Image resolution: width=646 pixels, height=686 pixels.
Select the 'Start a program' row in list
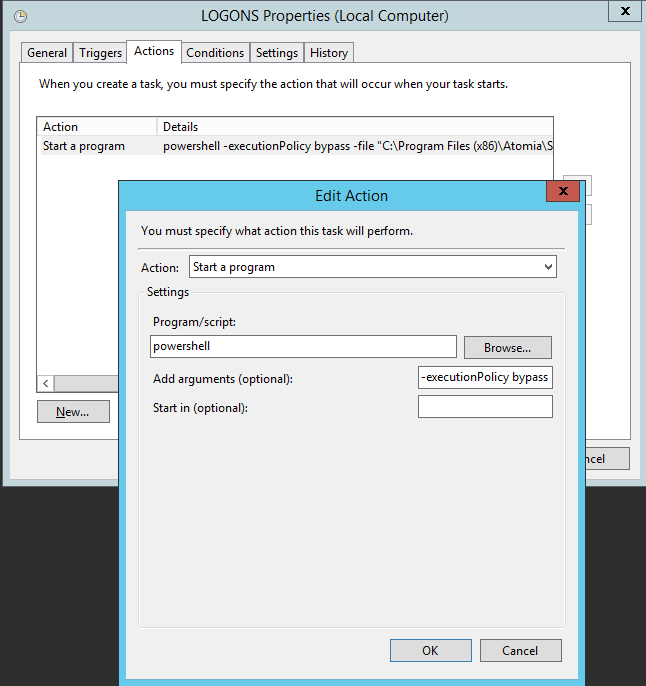tap(296, 146)
